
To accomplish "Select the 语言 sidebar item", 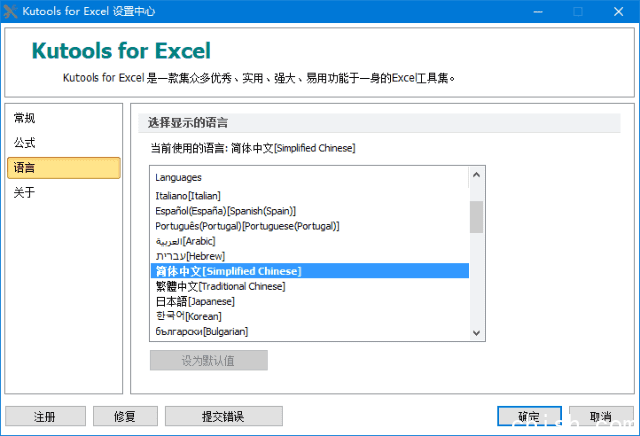I will point(25,168).
